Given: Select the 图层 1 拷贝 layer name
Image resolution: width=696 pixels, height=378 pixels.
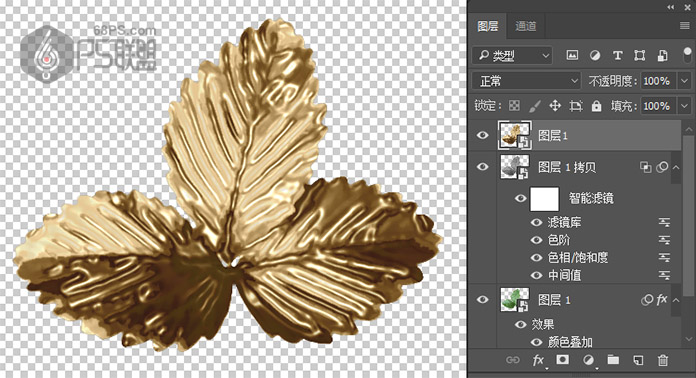Looking at the screenshot, I should pos(567,167).
